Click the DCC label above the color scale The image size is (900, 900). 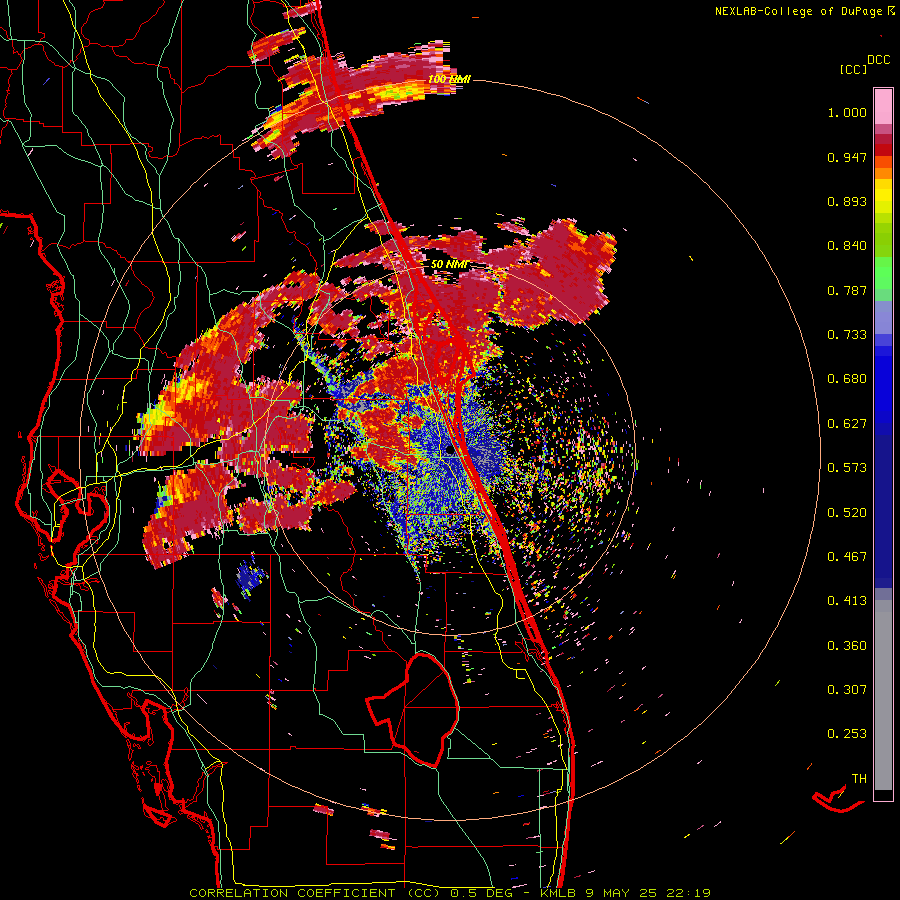click(878, 60)
